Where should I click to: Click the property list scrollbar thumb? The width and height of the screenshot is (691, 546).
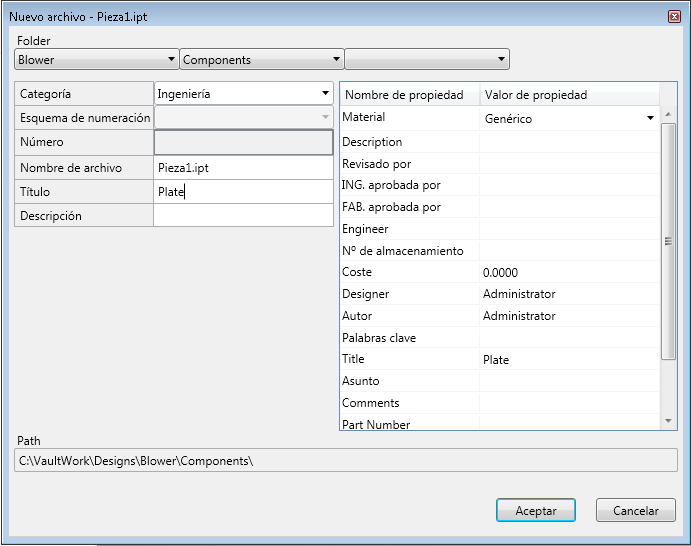tap(669, 240)
